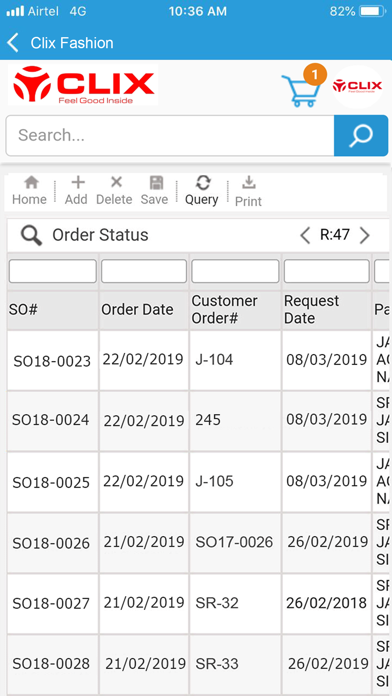The width and height of the screenshot is (392, 696).
Task: Select order SO18-0024
Action: [x=51, y=420]
